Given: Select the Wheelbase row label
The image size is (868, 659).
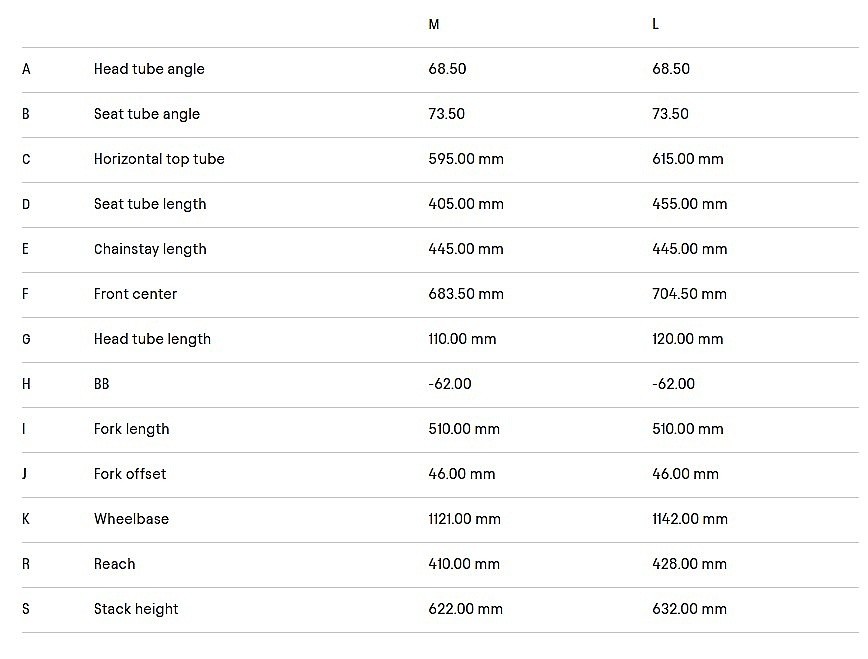Looking at the screenshot, I should [131, 519].
